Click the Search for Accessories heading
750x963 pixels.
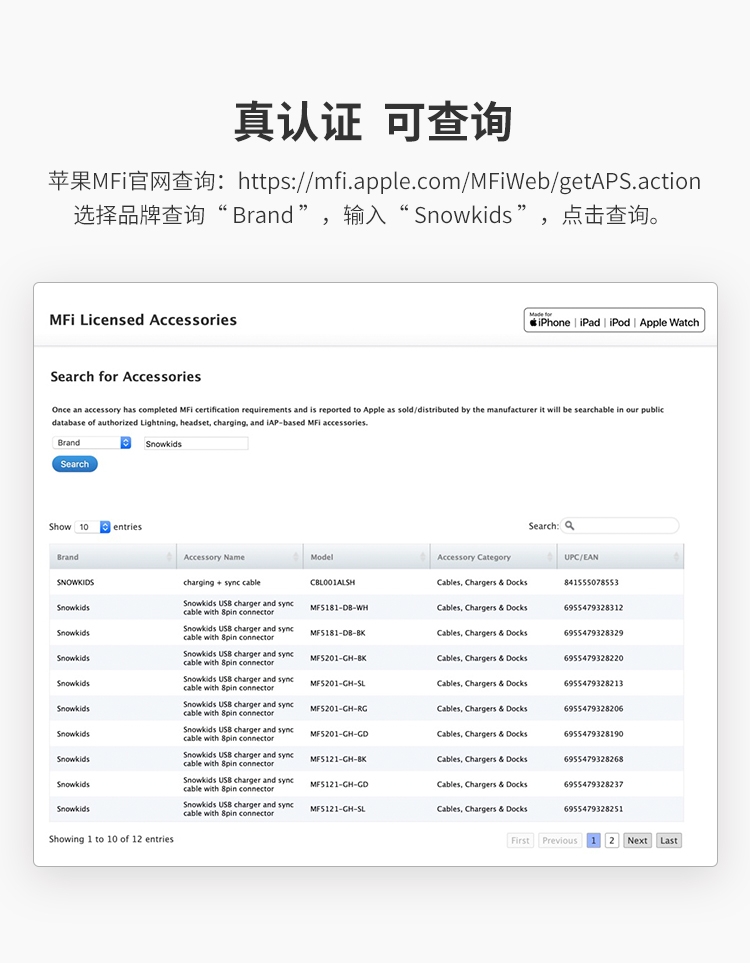pos(126,376)
